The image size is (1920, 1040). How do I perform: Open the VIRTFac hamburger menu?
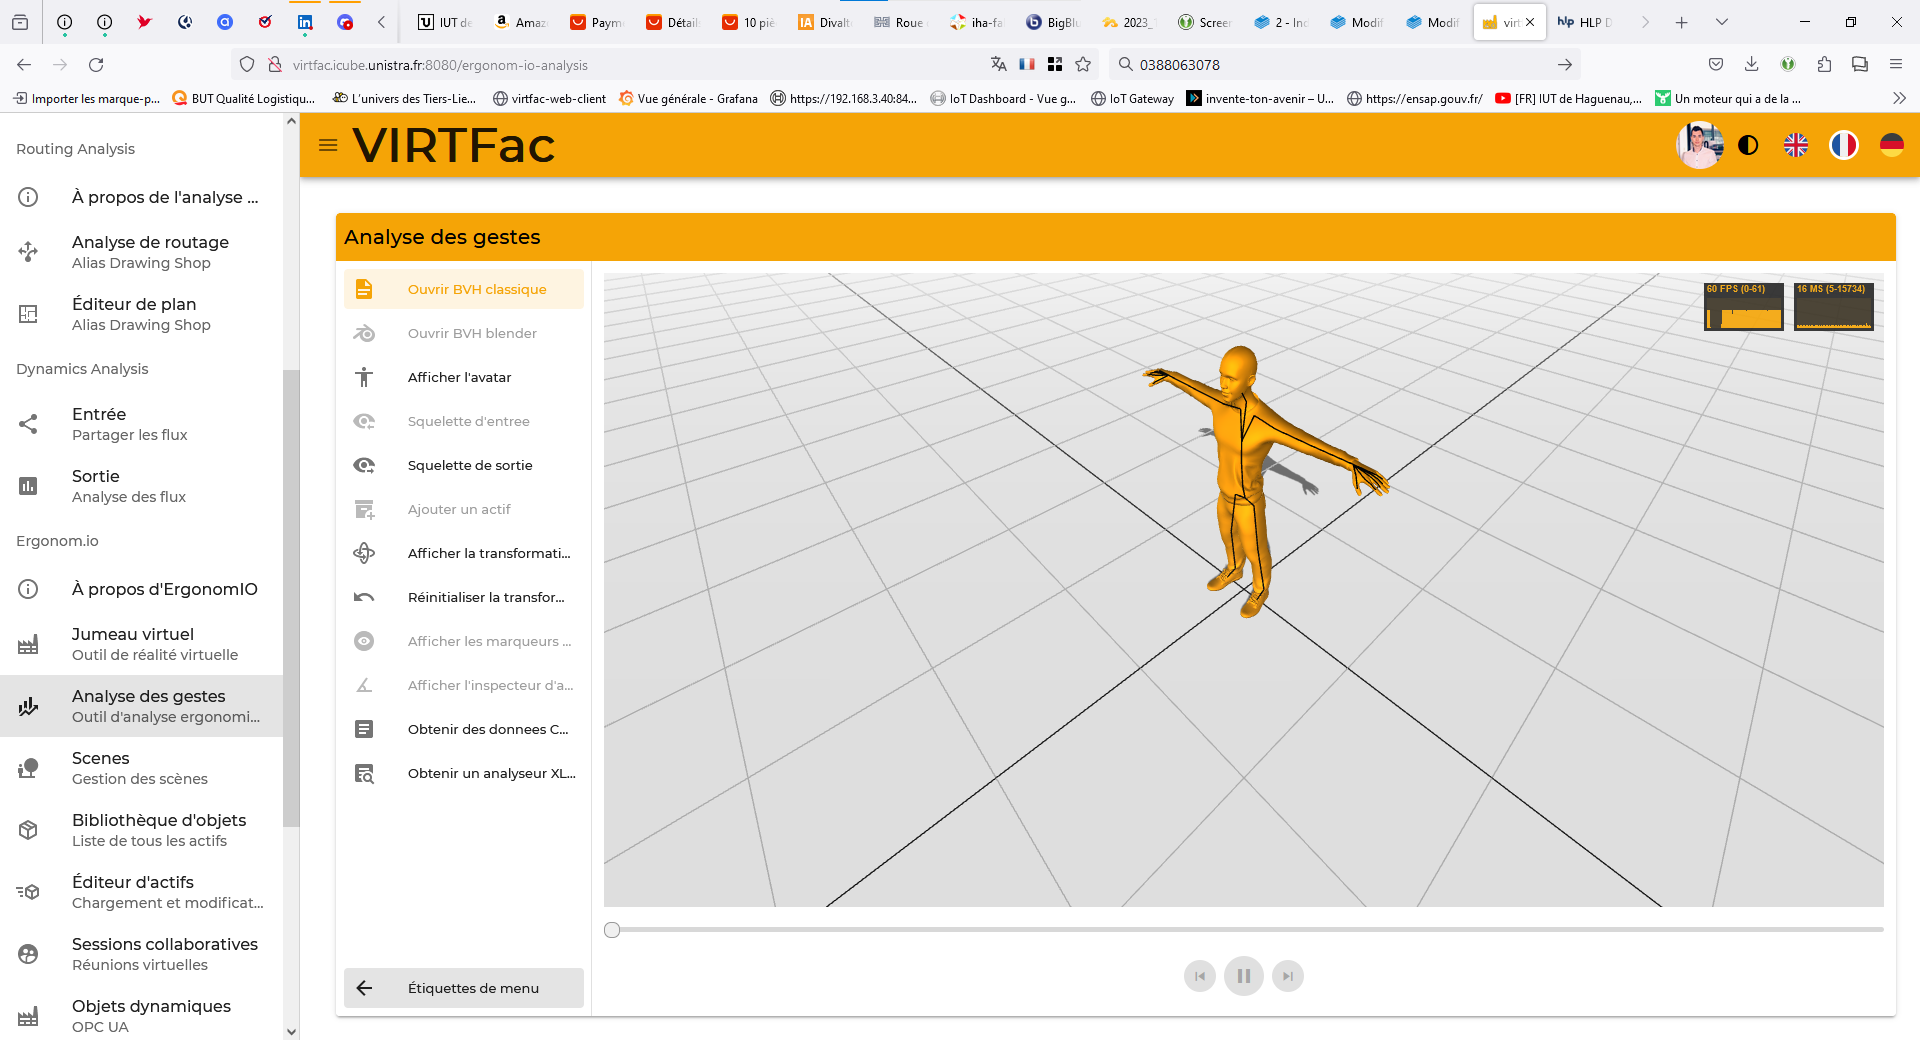click(x=327, y=145)
